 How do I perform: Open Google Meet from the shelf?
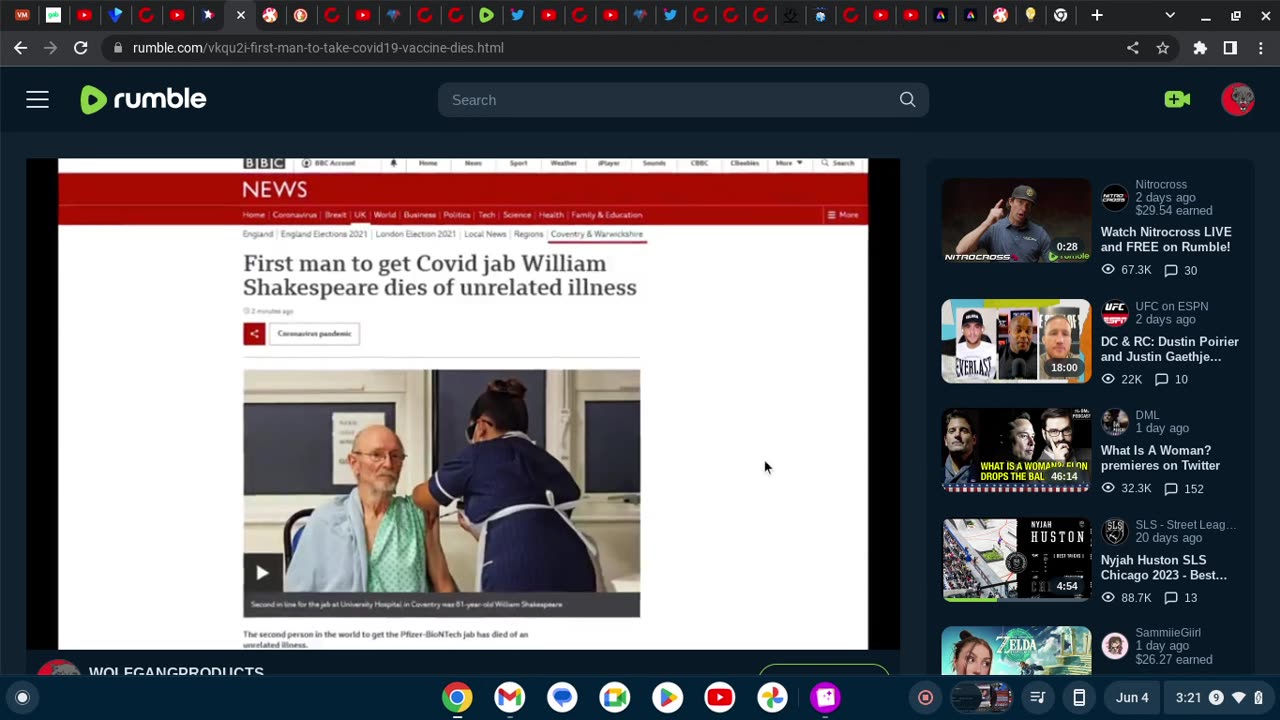(x=615, y=697)
